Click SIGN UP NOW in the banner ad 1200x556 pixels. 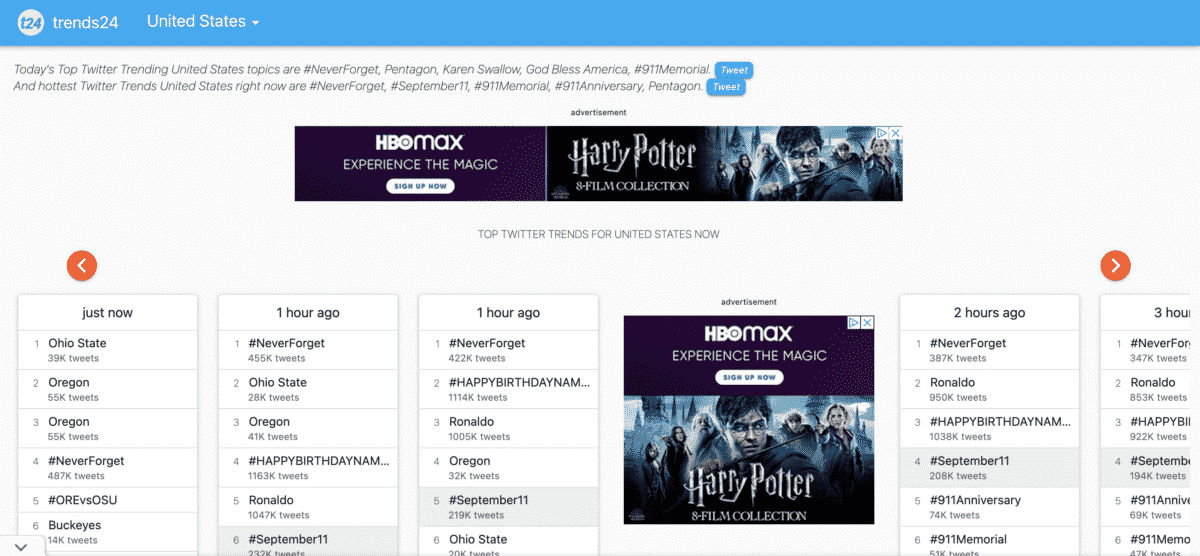coord(420,186)
